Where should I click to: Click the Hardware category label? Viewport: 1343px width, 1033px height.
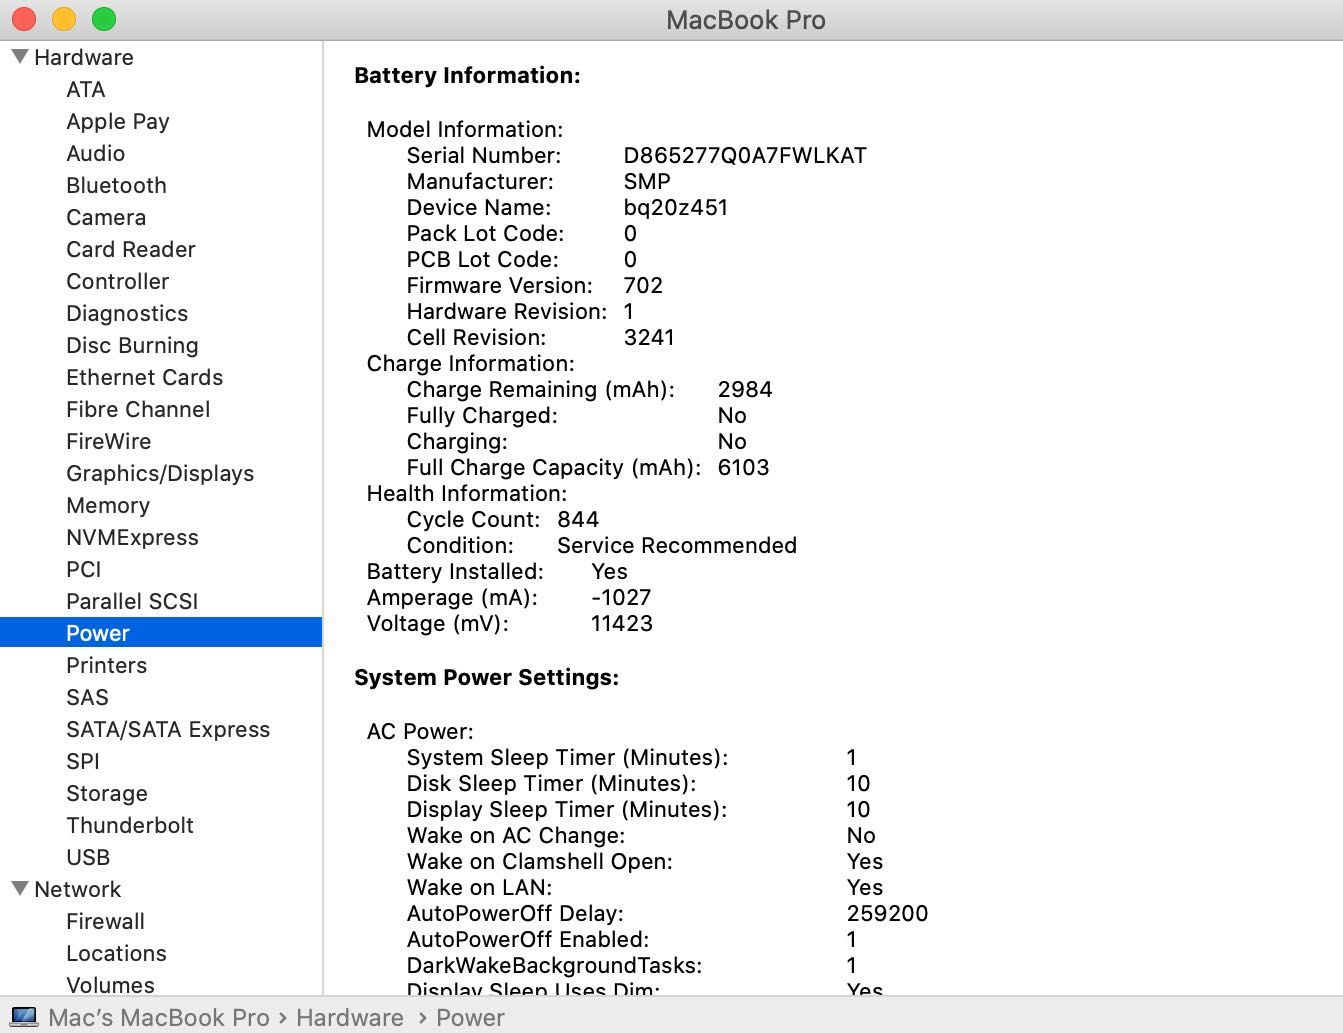83,57
